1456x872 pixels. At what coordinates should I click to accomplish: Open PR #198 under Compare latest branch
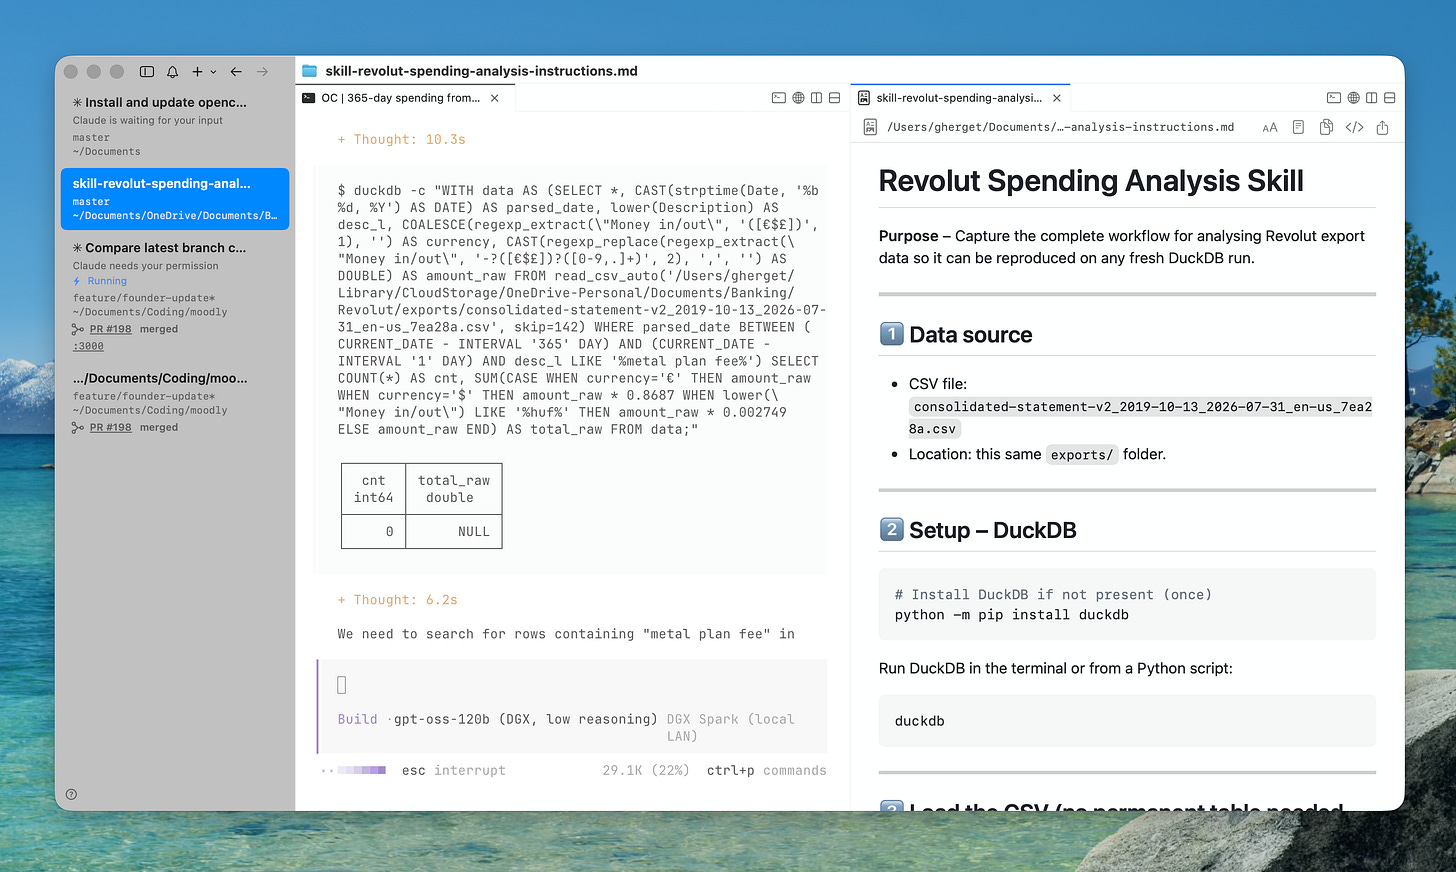click(x=110, y=329)
